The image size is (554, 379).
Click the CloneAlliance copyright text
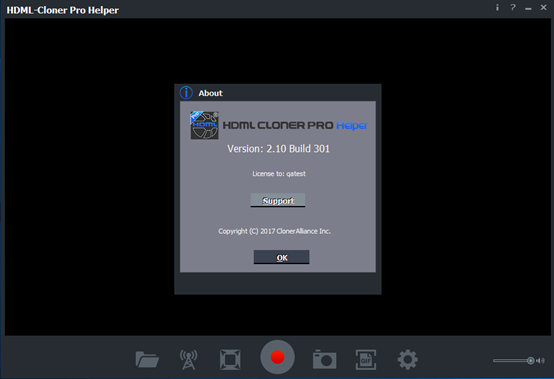[x=275, y=231]
